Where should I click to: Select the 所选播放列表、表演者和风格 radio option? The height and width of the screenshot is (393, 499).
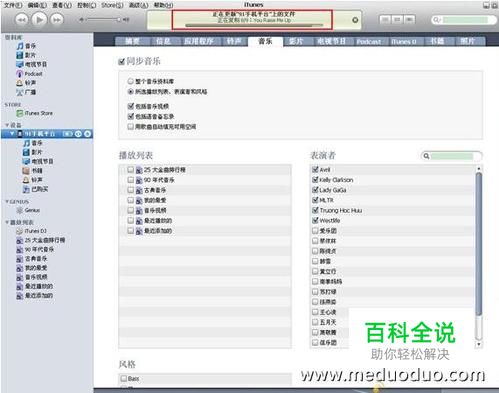pyautogui.click(x=131, y=91)
